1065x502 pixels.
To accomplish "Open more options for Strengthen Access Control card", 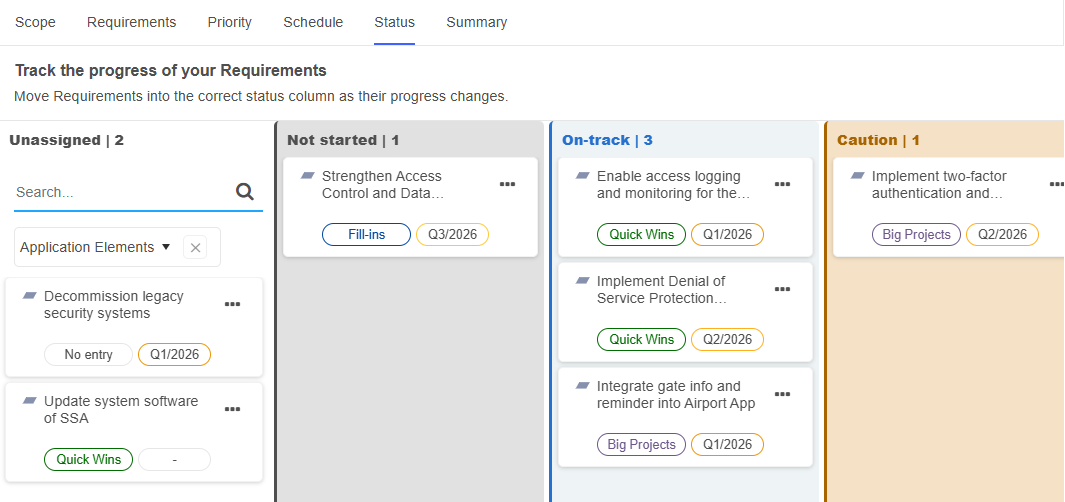I will point(508,184).
